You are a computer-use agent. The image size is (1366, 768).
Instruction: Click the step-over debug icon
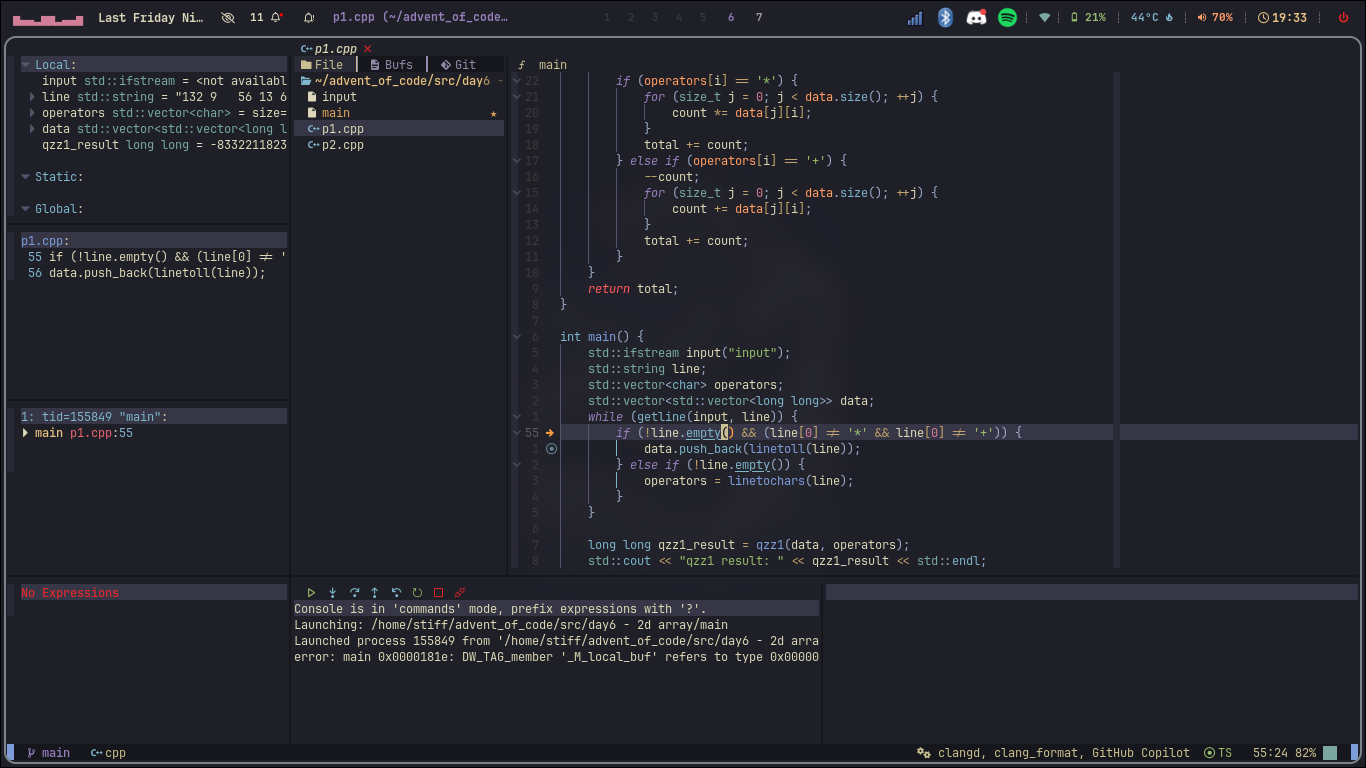[x=354, y=592]
